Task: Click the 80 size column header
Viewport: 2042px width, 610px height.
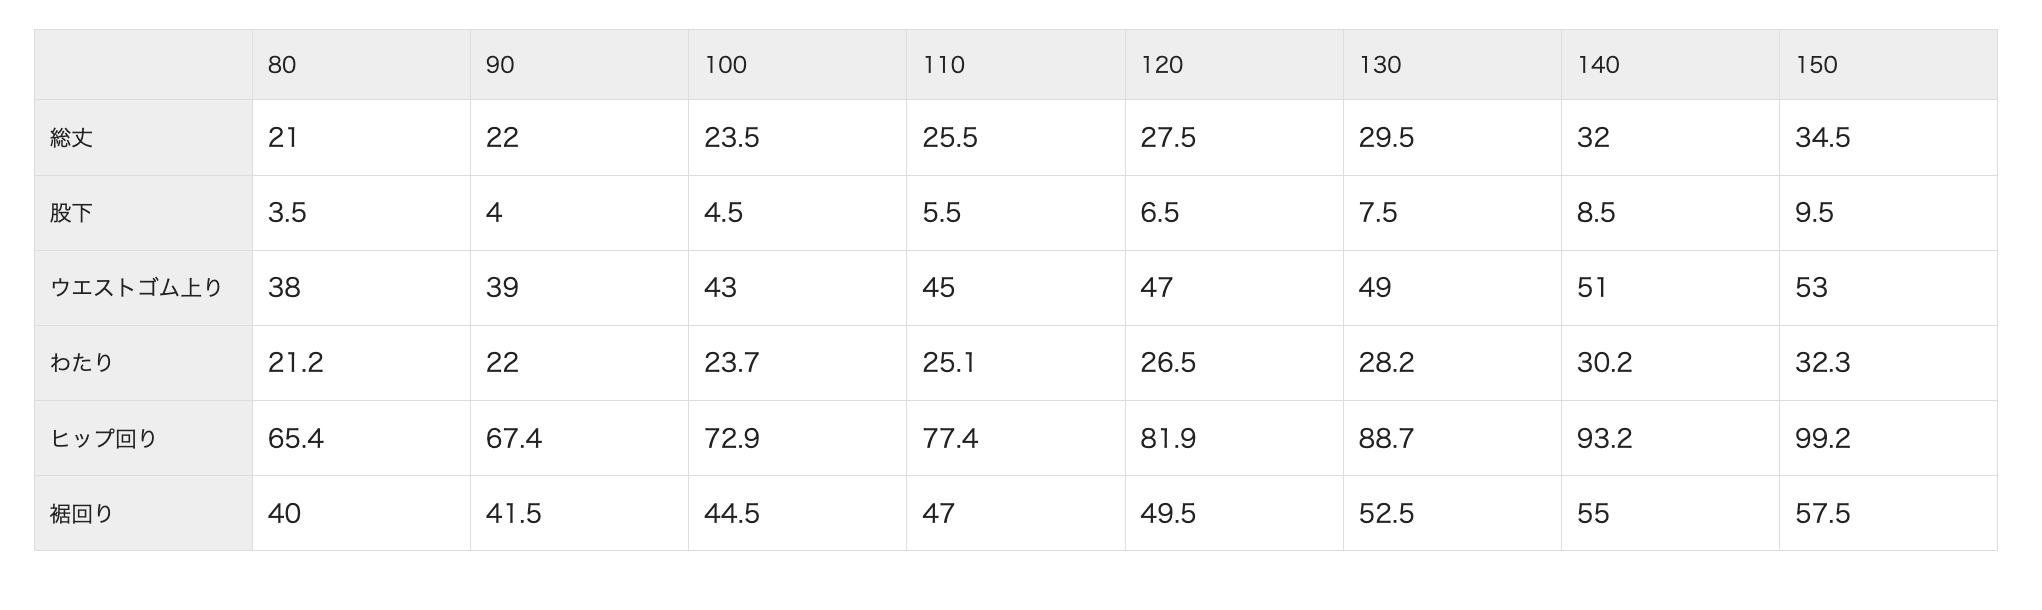Action: [282, 65]
